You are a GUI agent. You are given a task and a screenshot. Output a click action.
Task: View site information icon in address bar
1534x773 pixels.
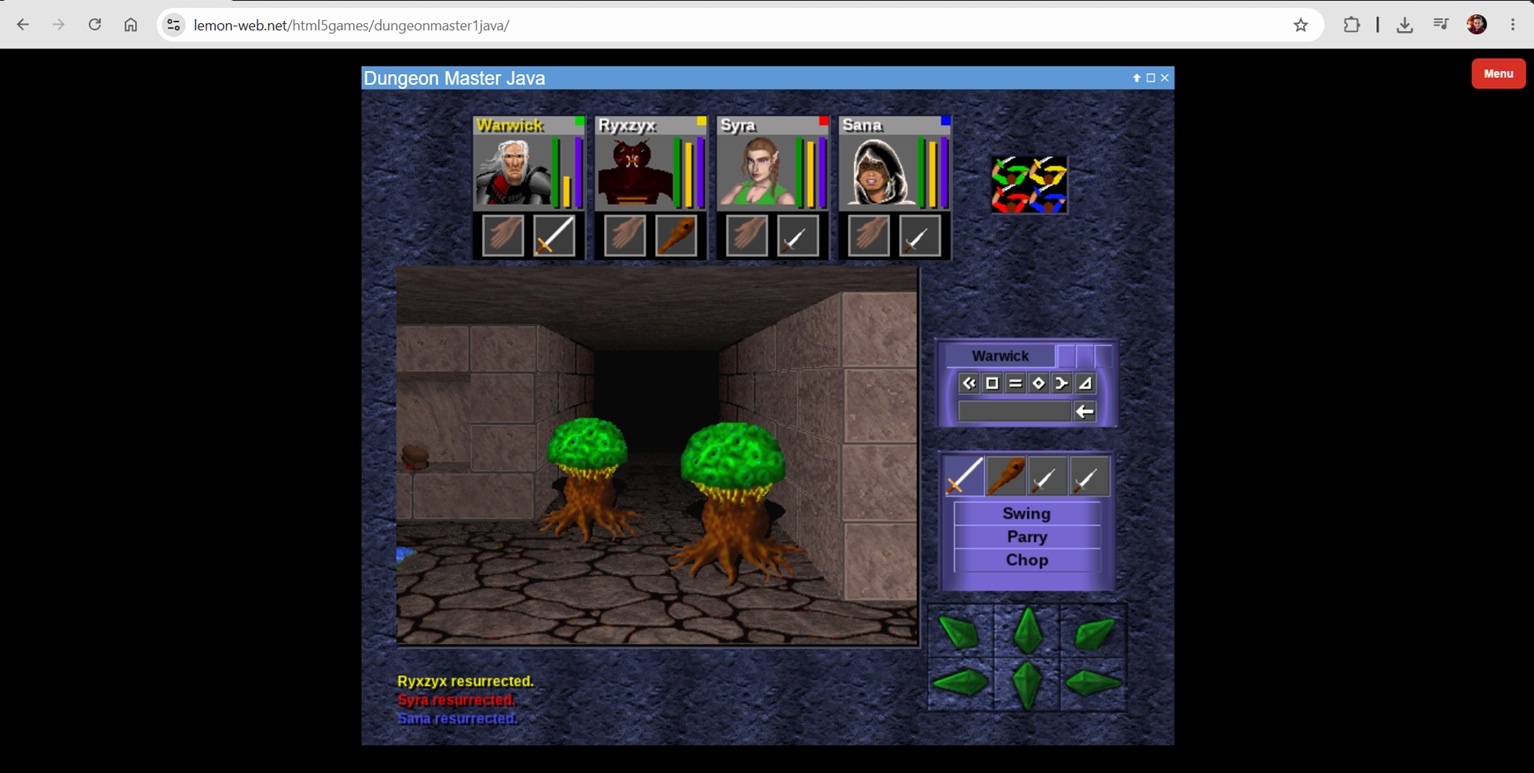coord(174,25)
